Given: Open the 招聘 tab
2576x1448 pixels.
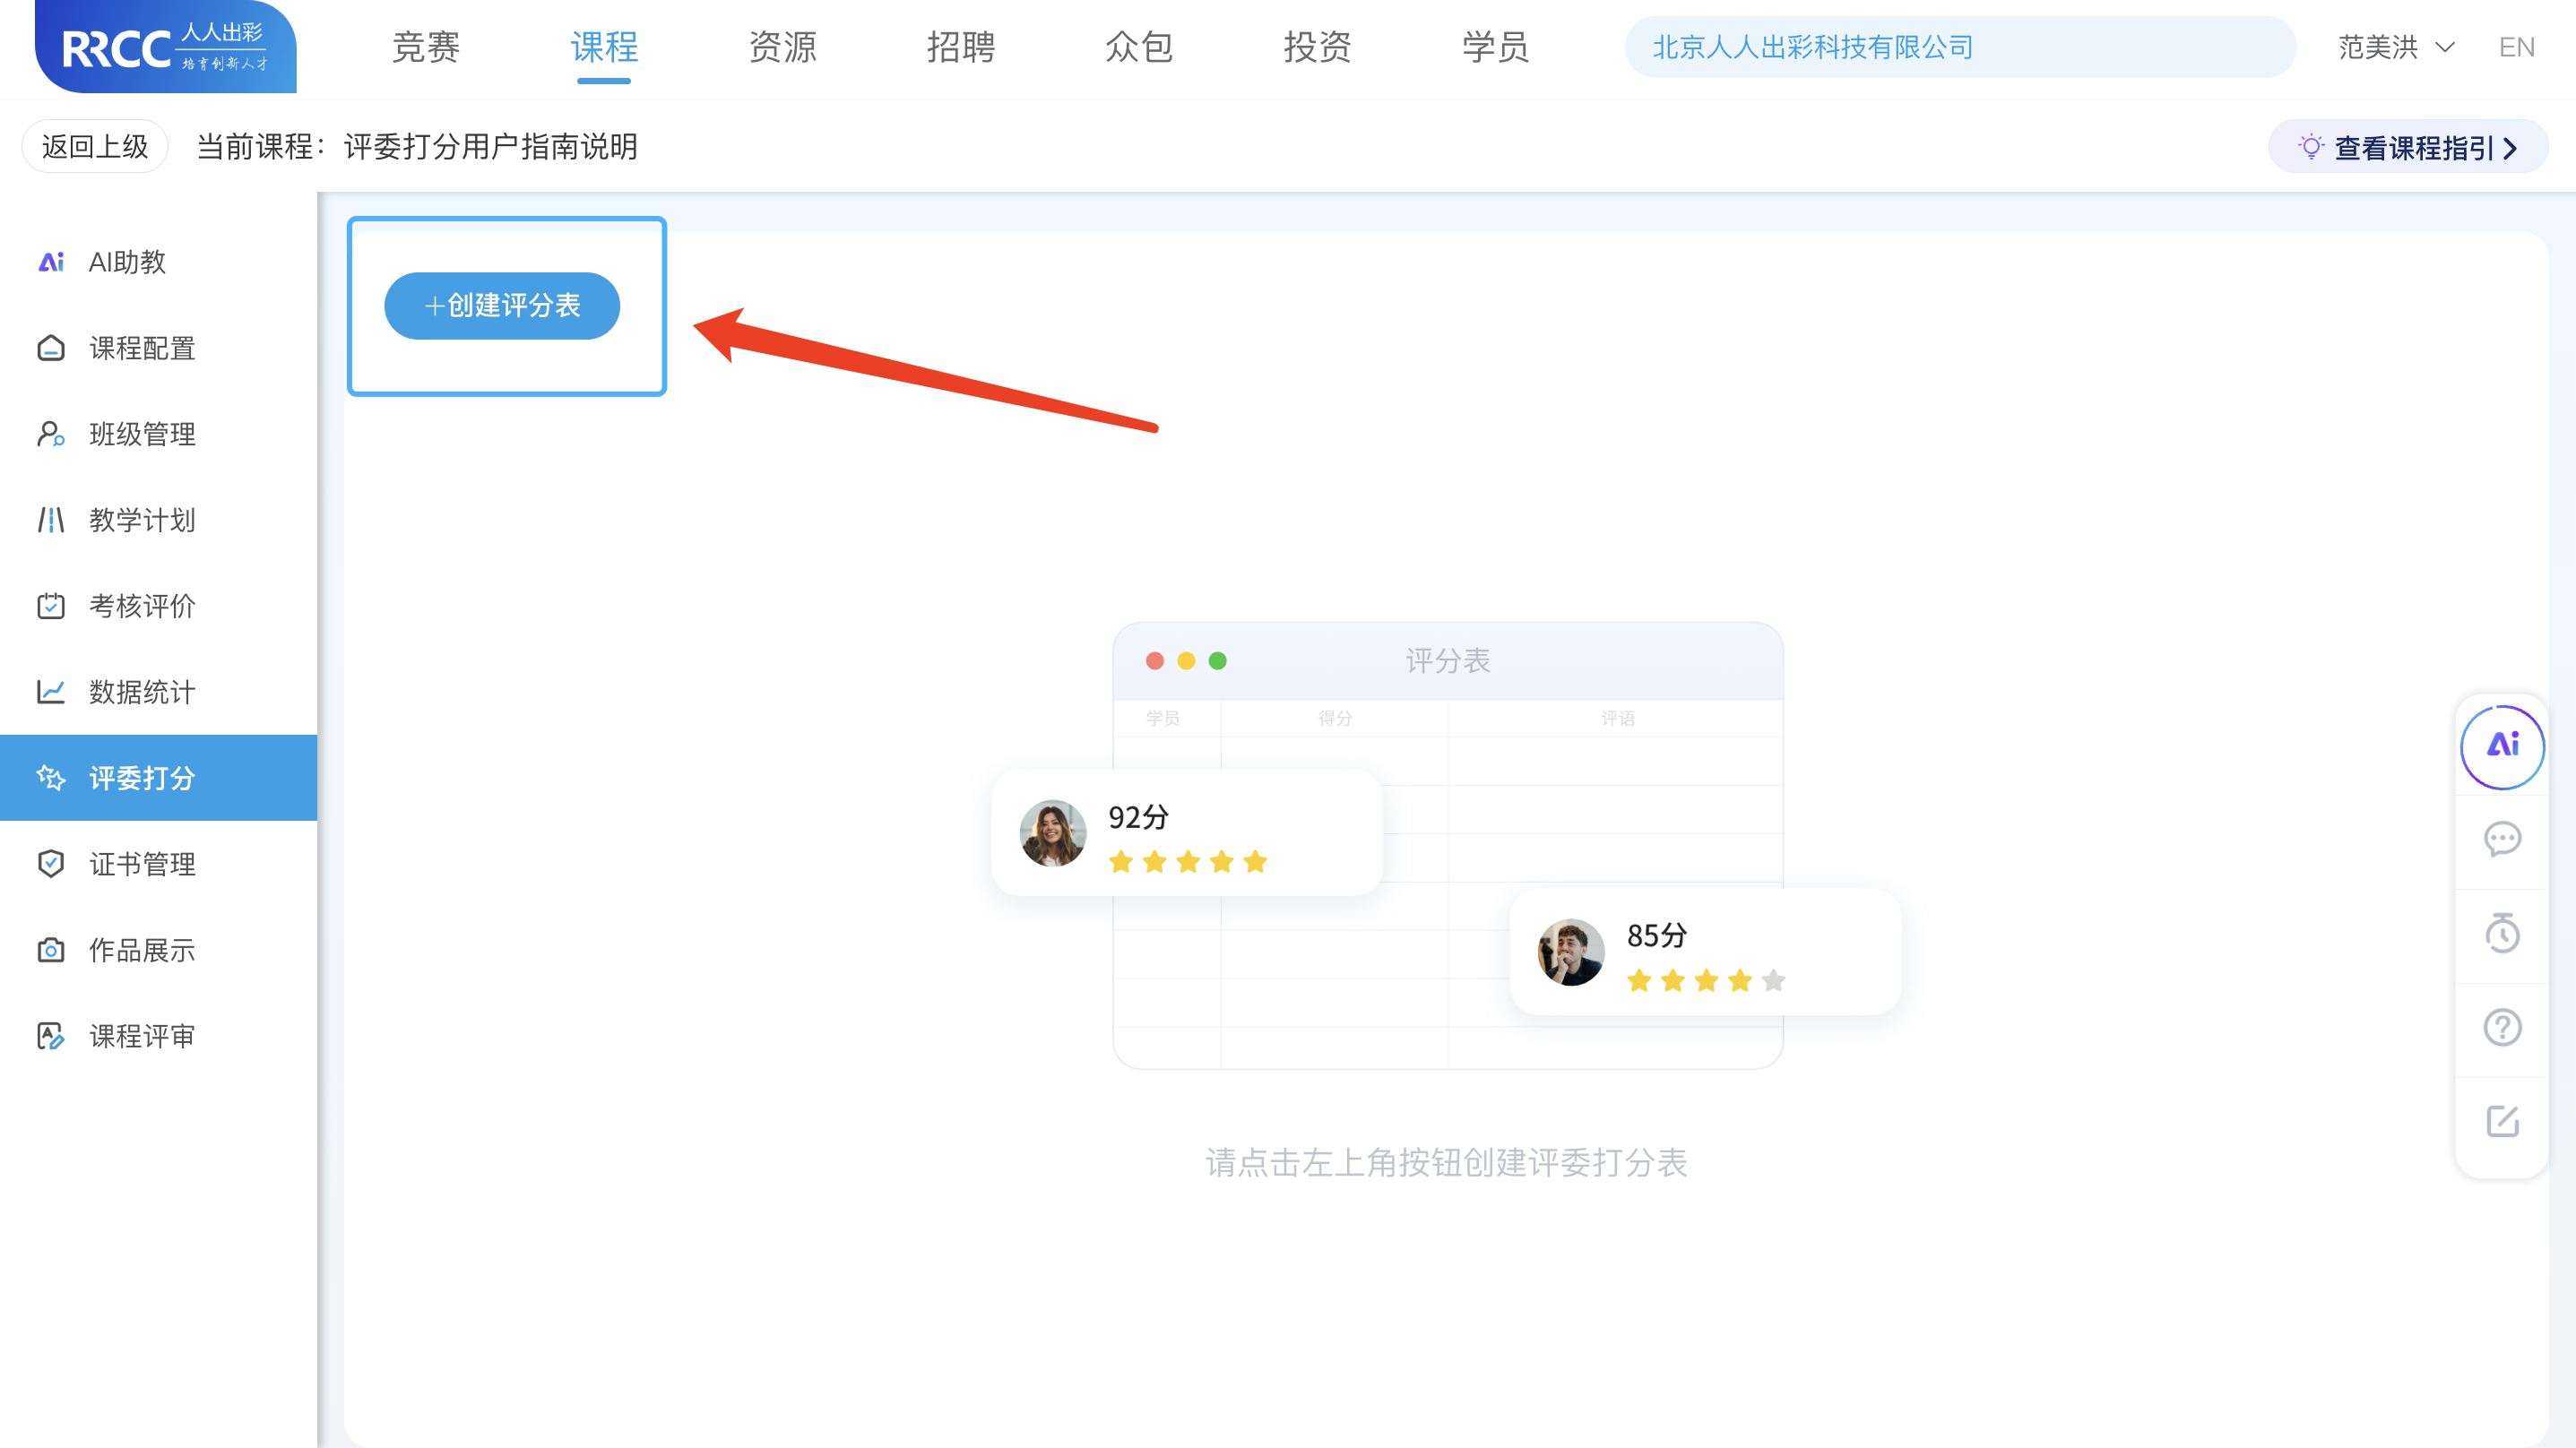Looking at the screenshot, I should (961, 47).
